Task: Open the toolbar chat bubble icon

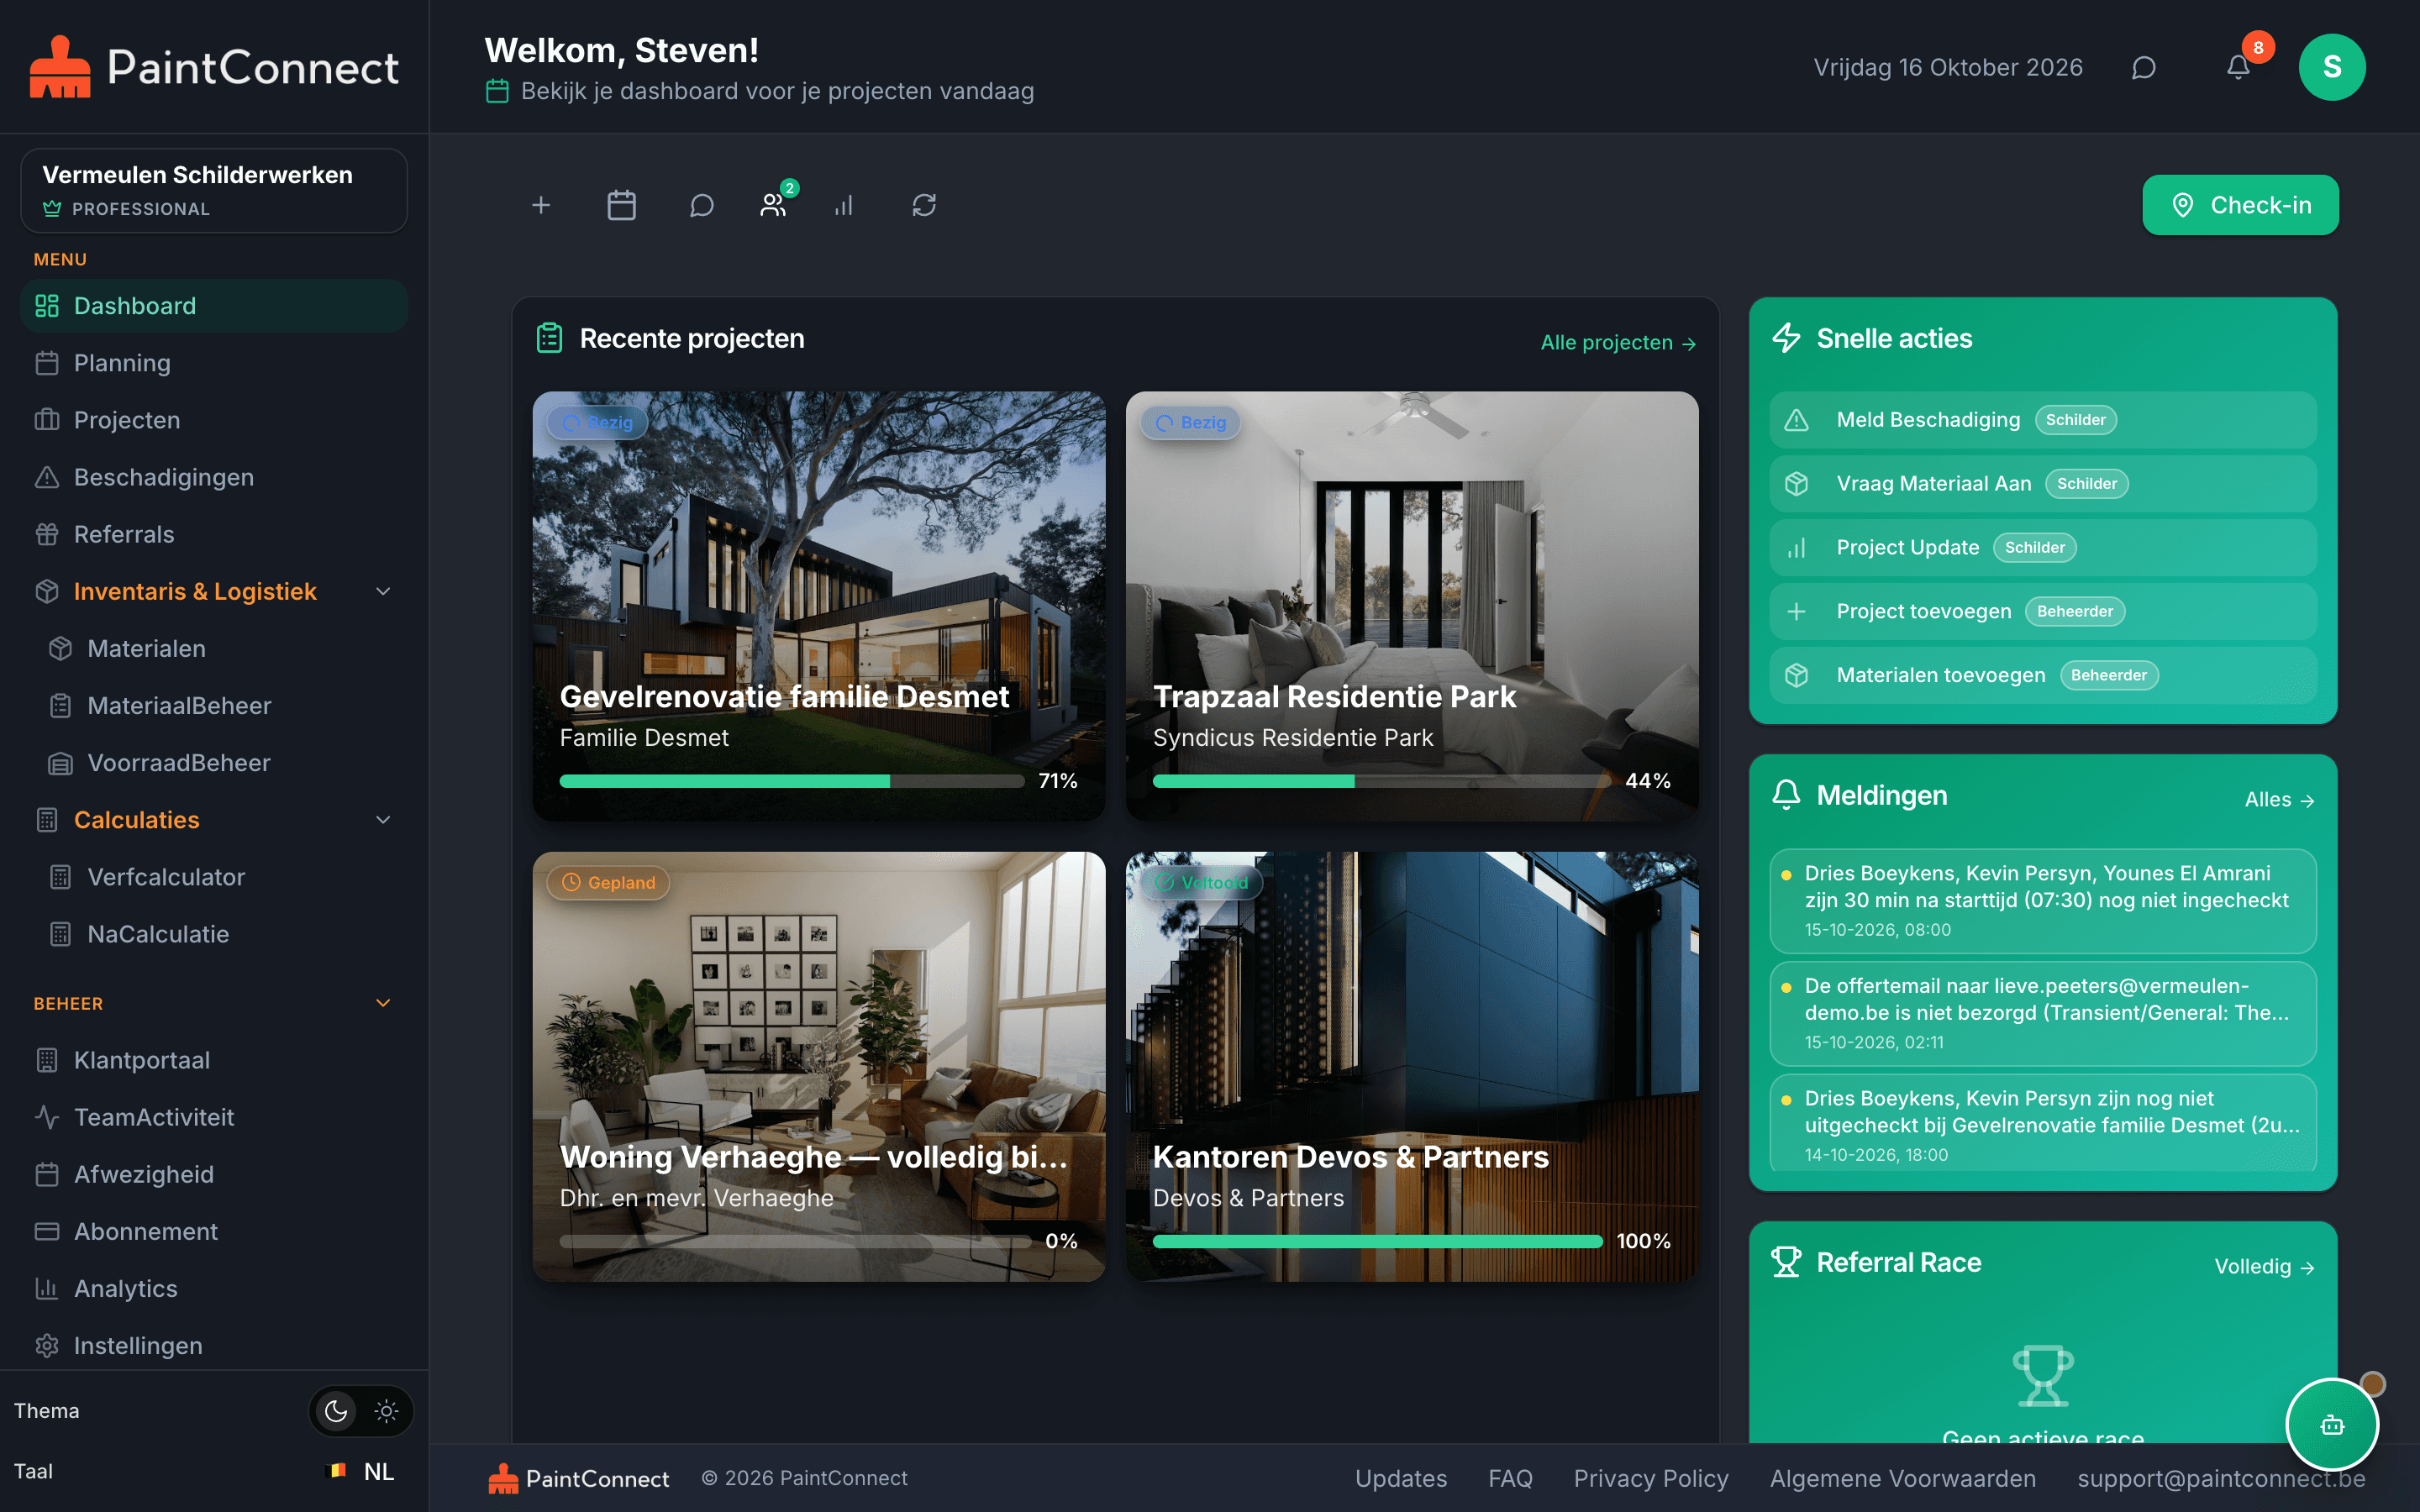Action: click(702, 205)
